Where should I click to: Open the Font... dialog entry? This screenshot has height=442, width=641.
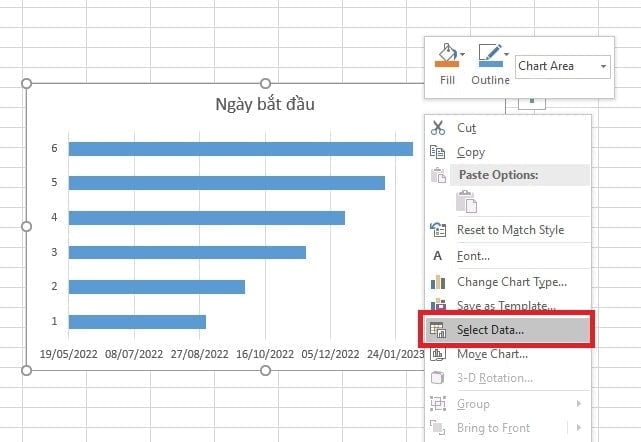point(473,256)
